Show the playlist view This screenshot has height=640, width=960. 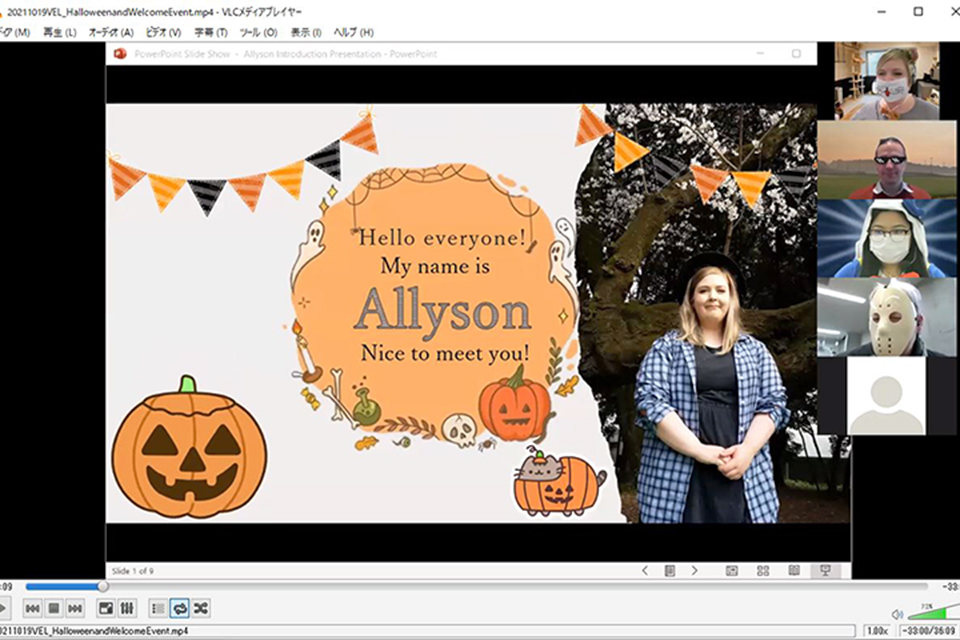coord(158,608)
